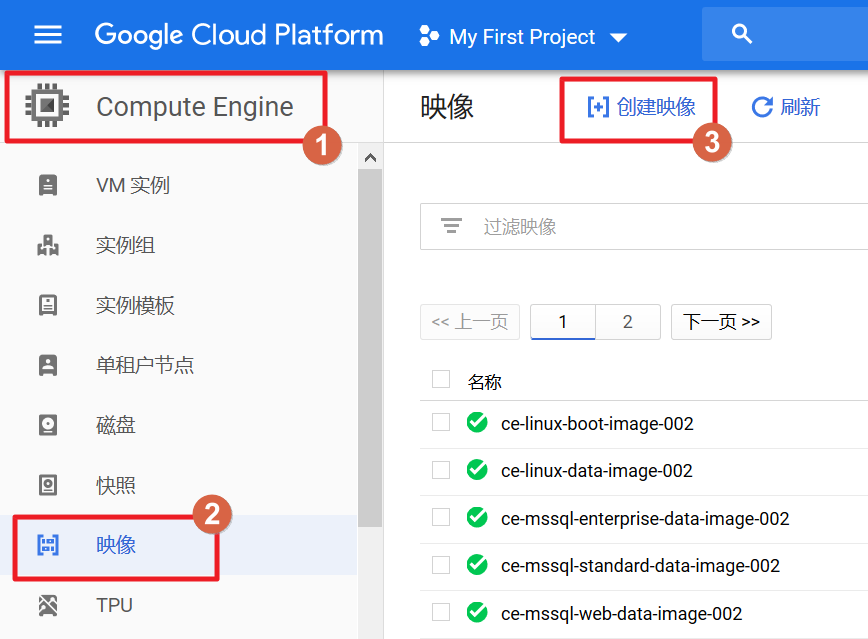Open the hamburger navigation menu
Viewport: 868px width, 639px height.
click(x=48, y=35)
